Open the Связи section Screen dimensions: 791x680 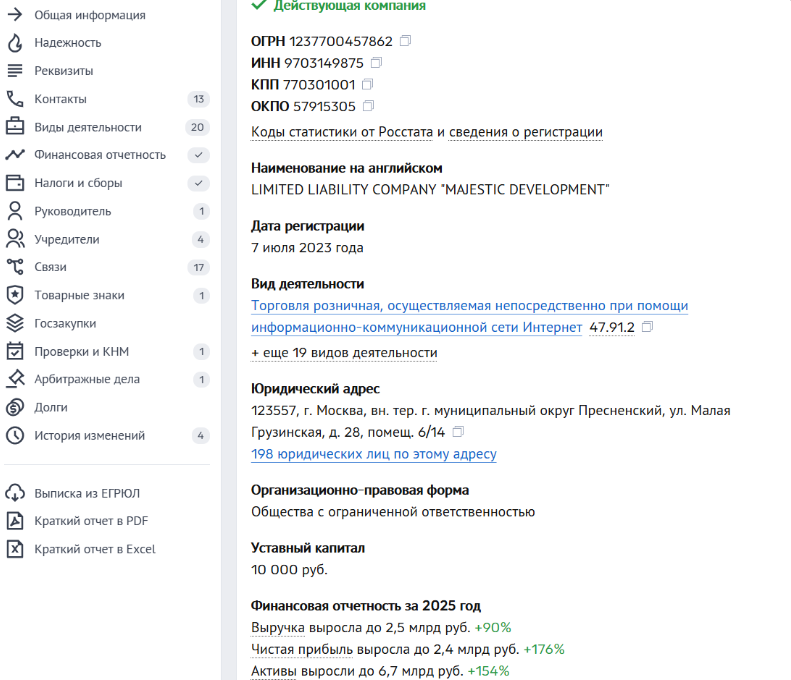click(50, 267)
